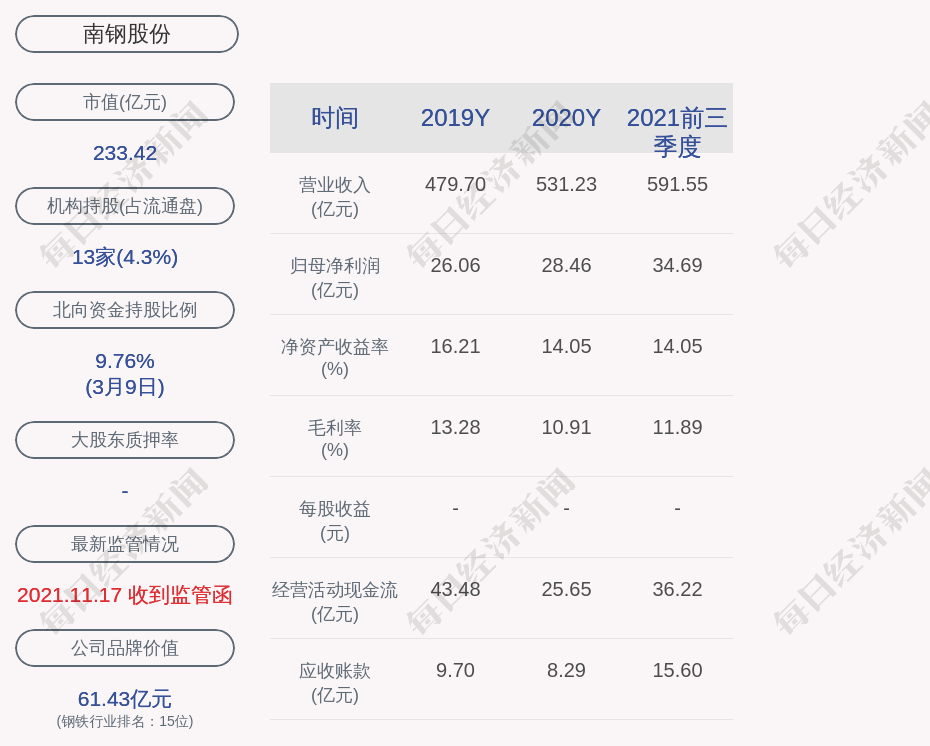Click the 2021 revenue value 591.55
930x746 pixels.
[677, 184]
